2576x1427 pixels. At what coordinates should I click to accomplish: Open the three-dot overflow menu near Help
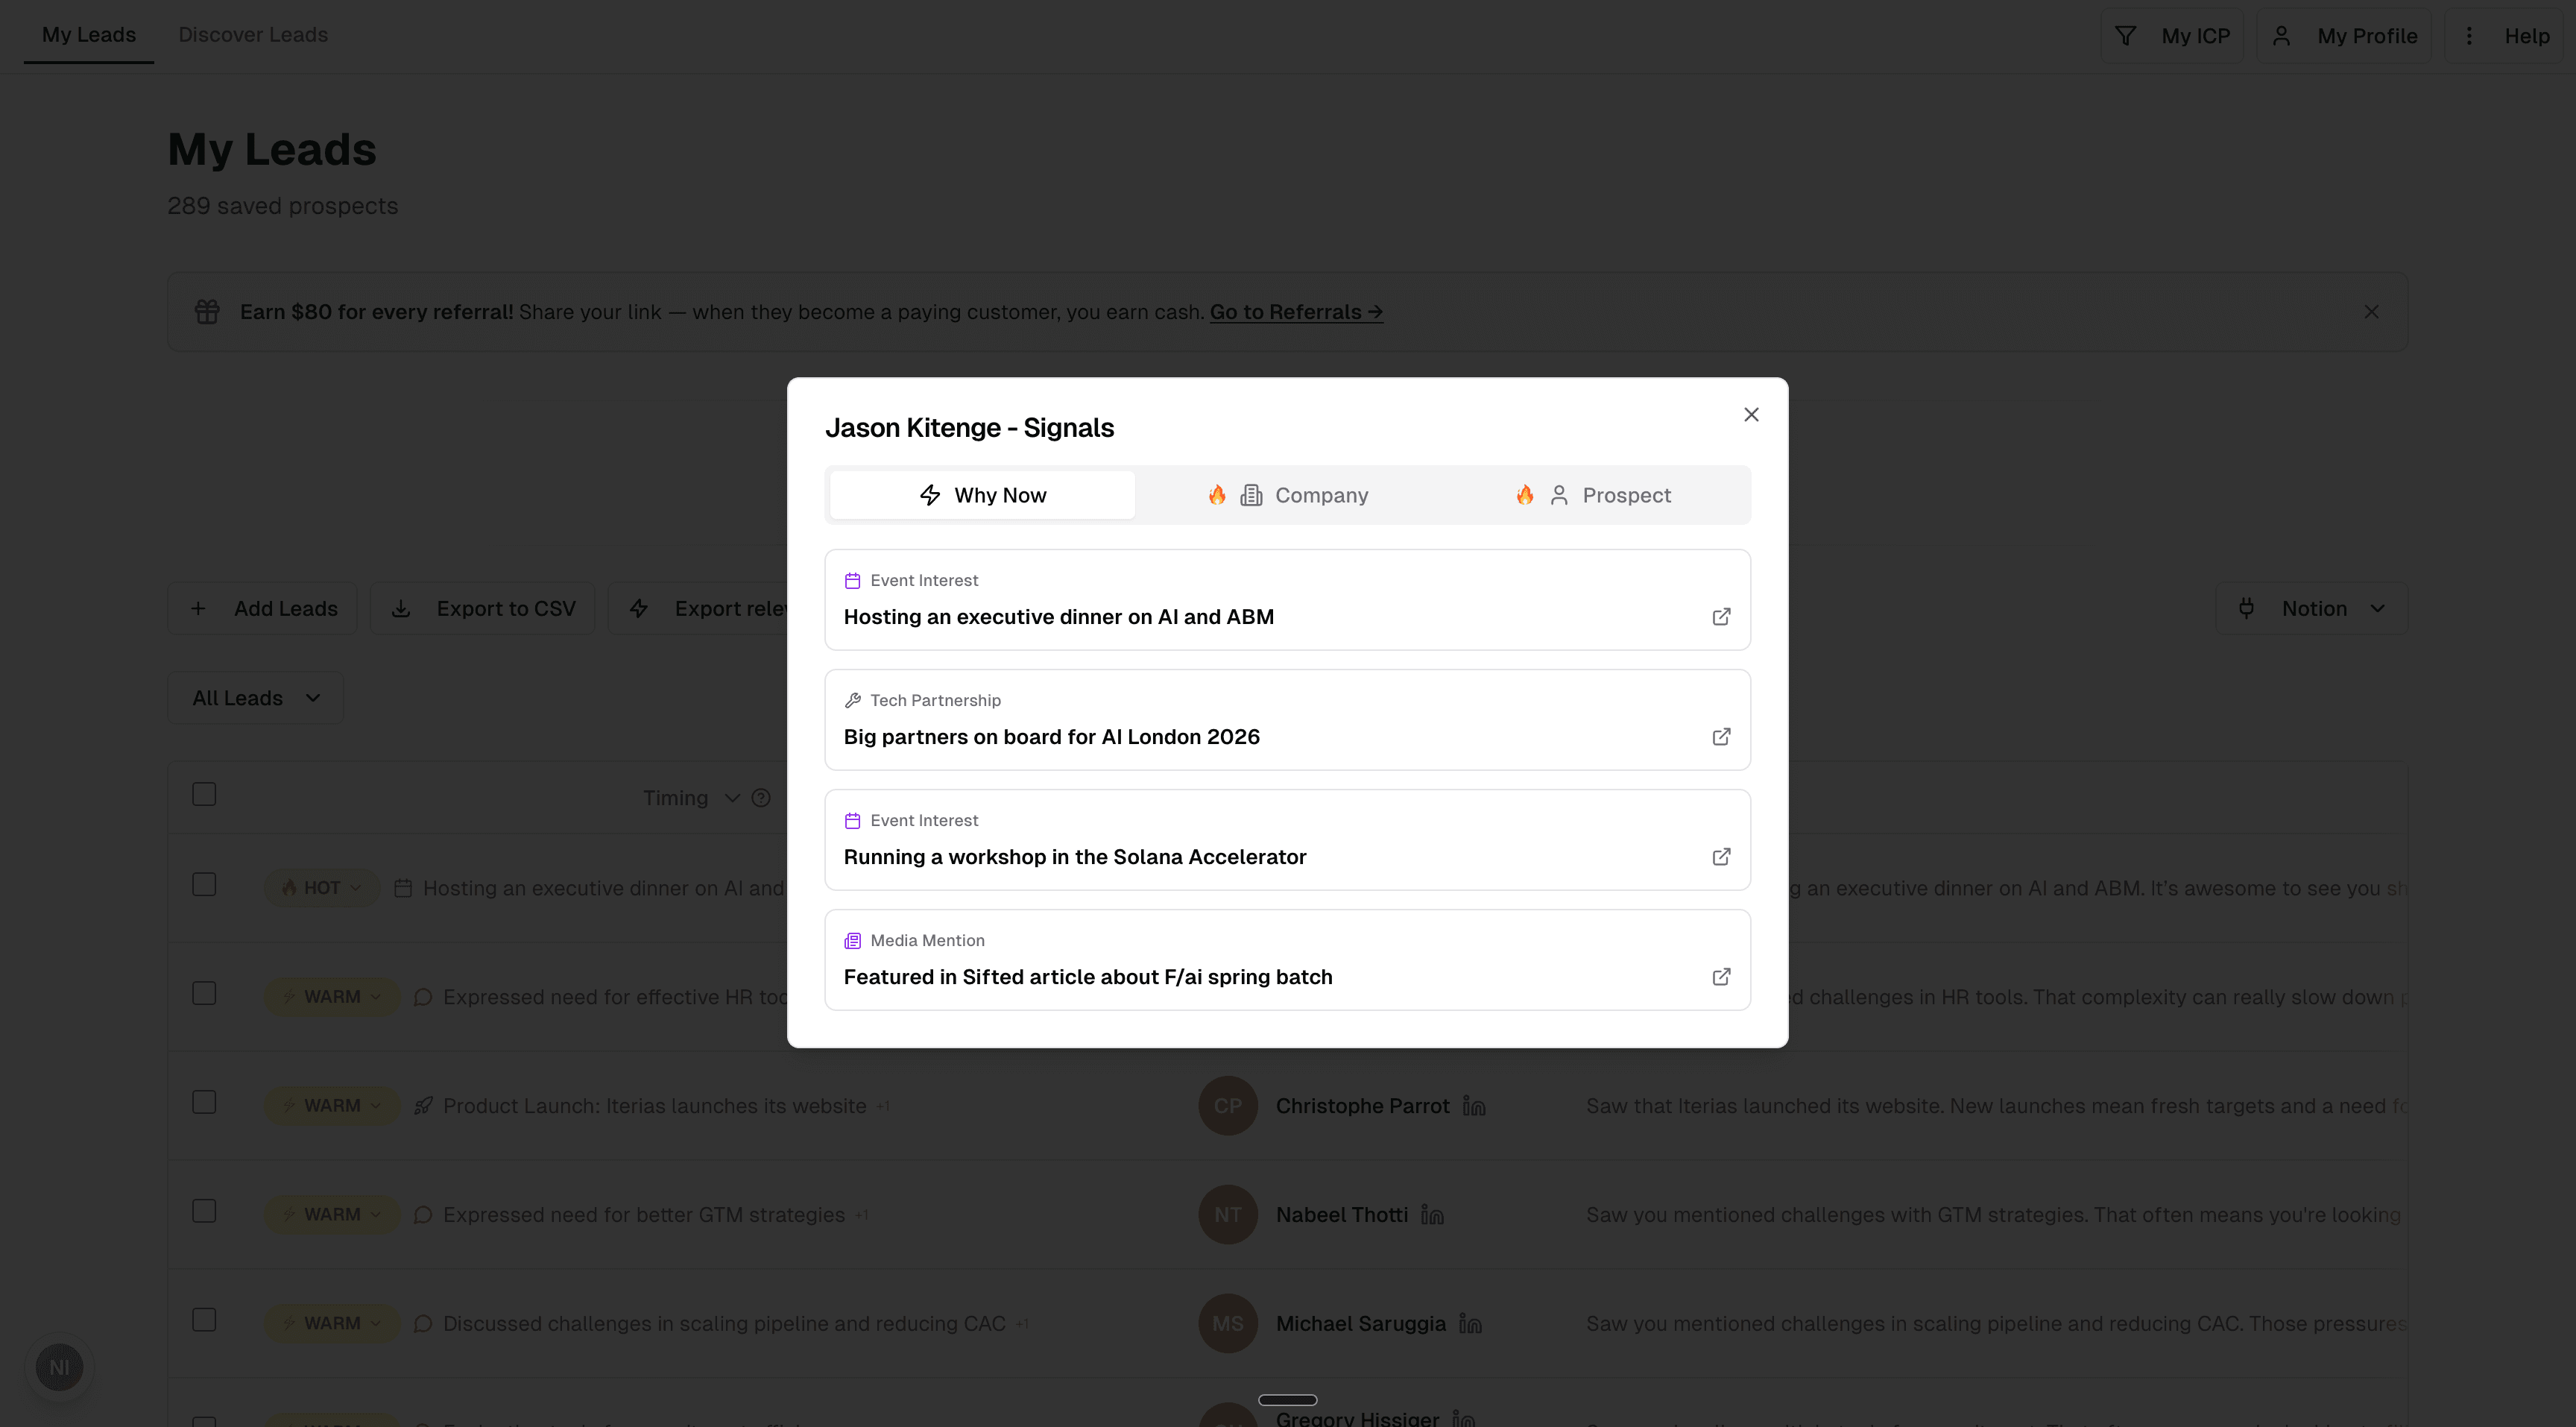pos(2469,35)
